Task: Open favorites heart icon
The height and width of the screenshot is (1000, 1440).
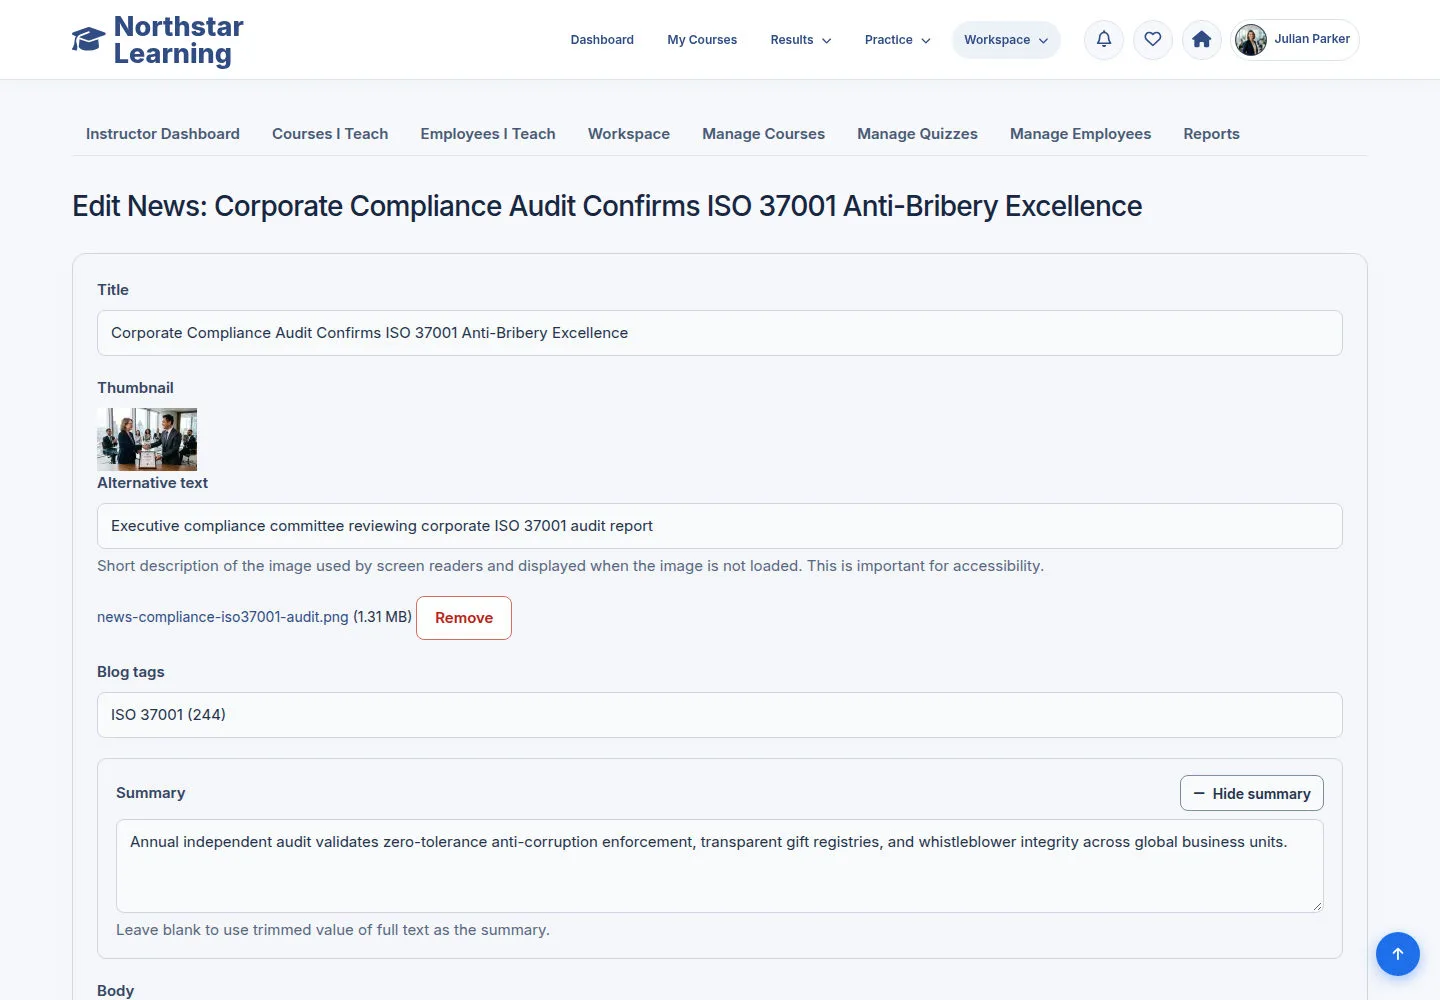Action: pos(1153,40)
